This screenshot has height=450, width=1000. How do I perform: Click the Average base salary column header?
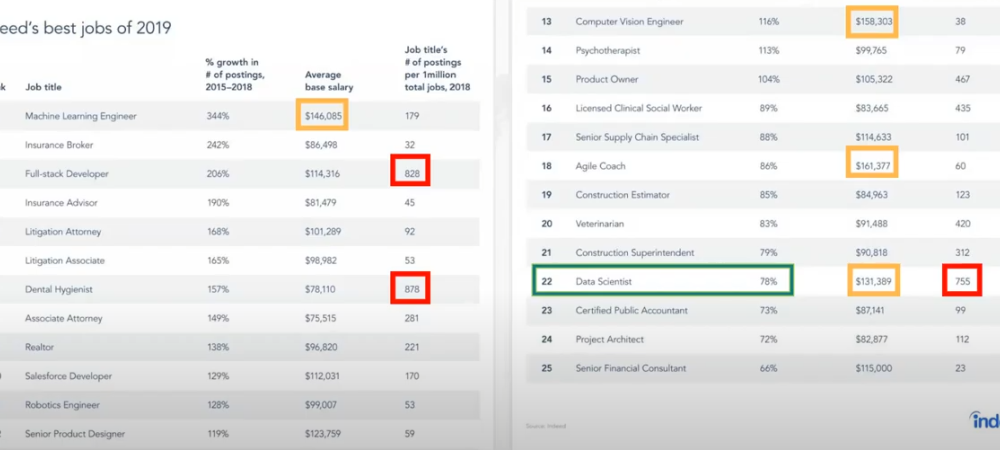click(x=329, y=80)
